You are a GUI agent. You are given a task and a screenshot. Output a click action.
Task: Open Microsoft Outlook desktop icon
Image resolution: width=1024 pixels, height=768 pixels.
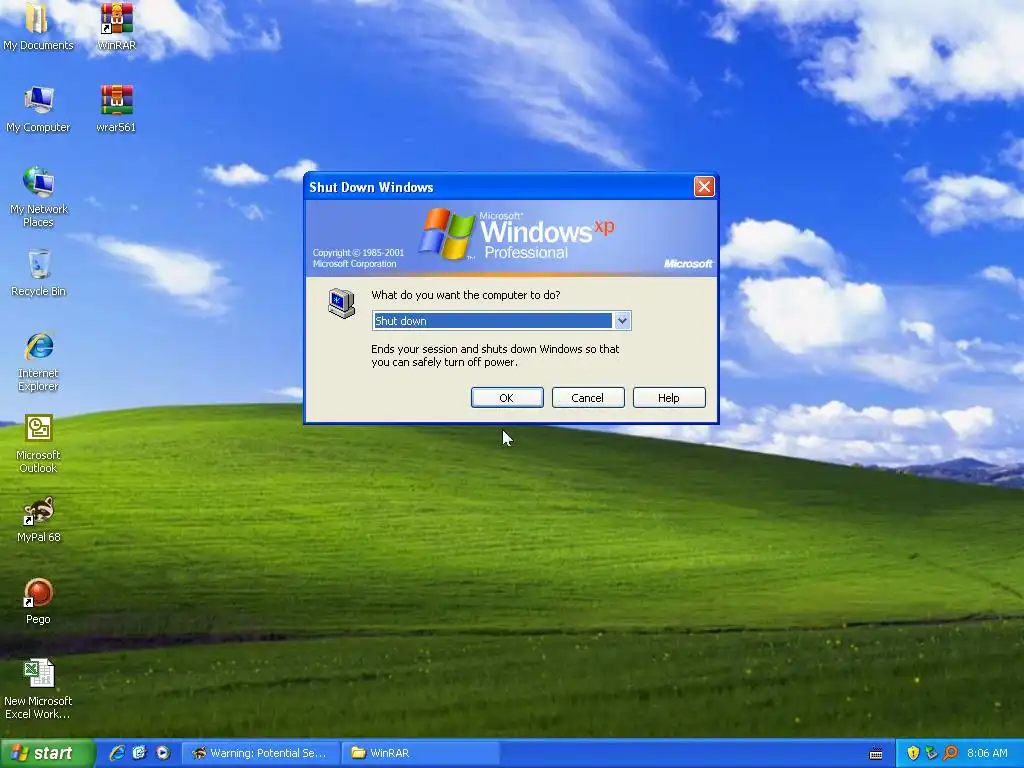[x=38, y=443]
